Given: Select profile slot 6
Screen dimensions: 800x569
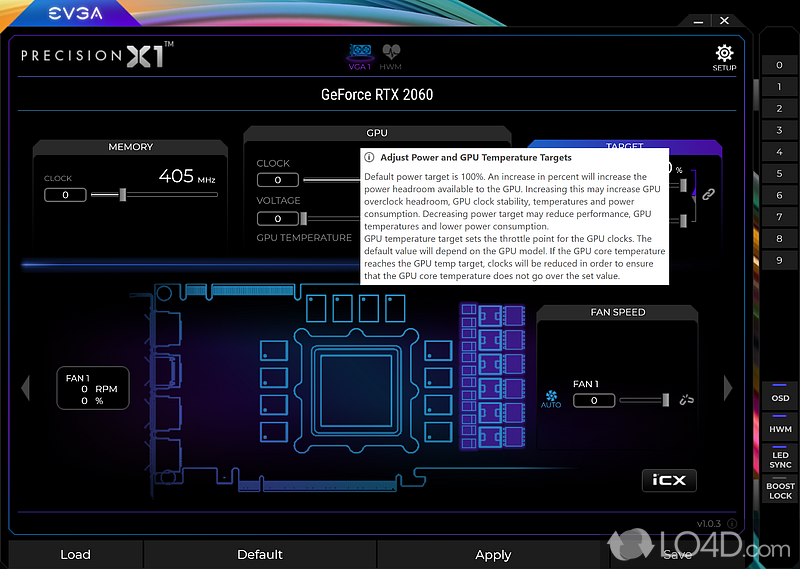Looking at the screenshot, I should 779,195.
